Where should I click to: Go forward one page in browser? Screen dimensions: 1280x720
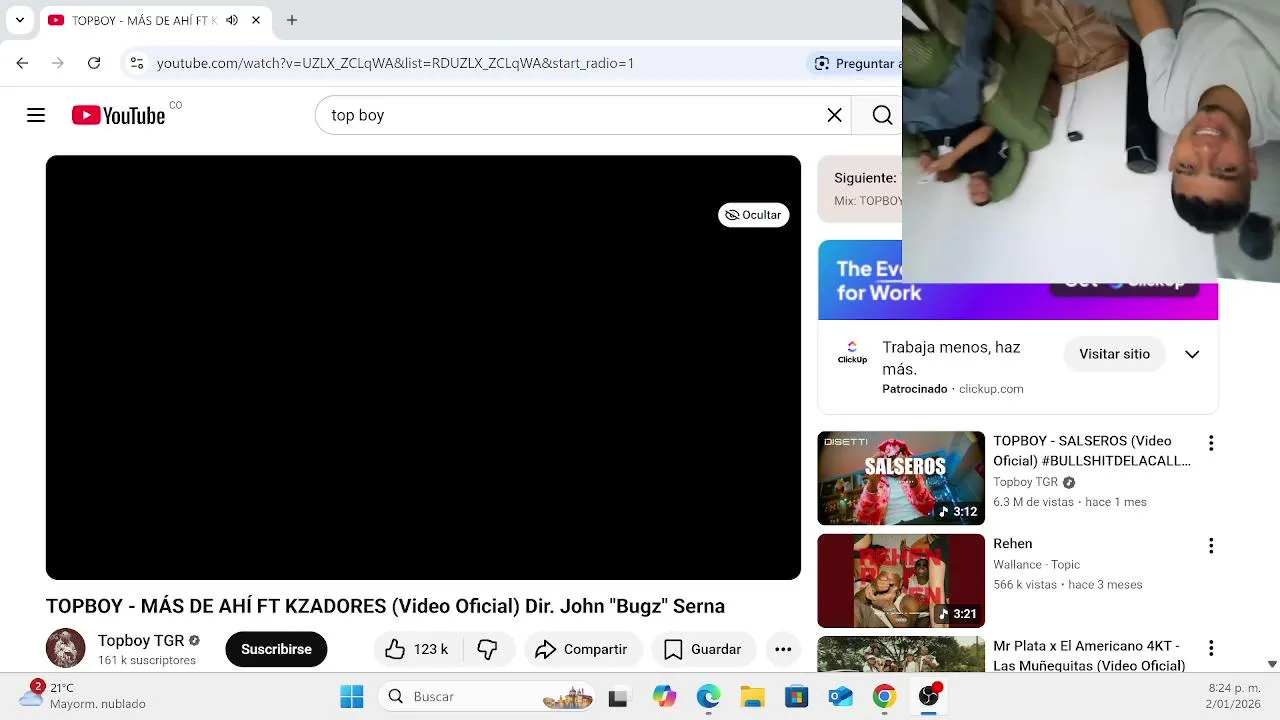58,63
